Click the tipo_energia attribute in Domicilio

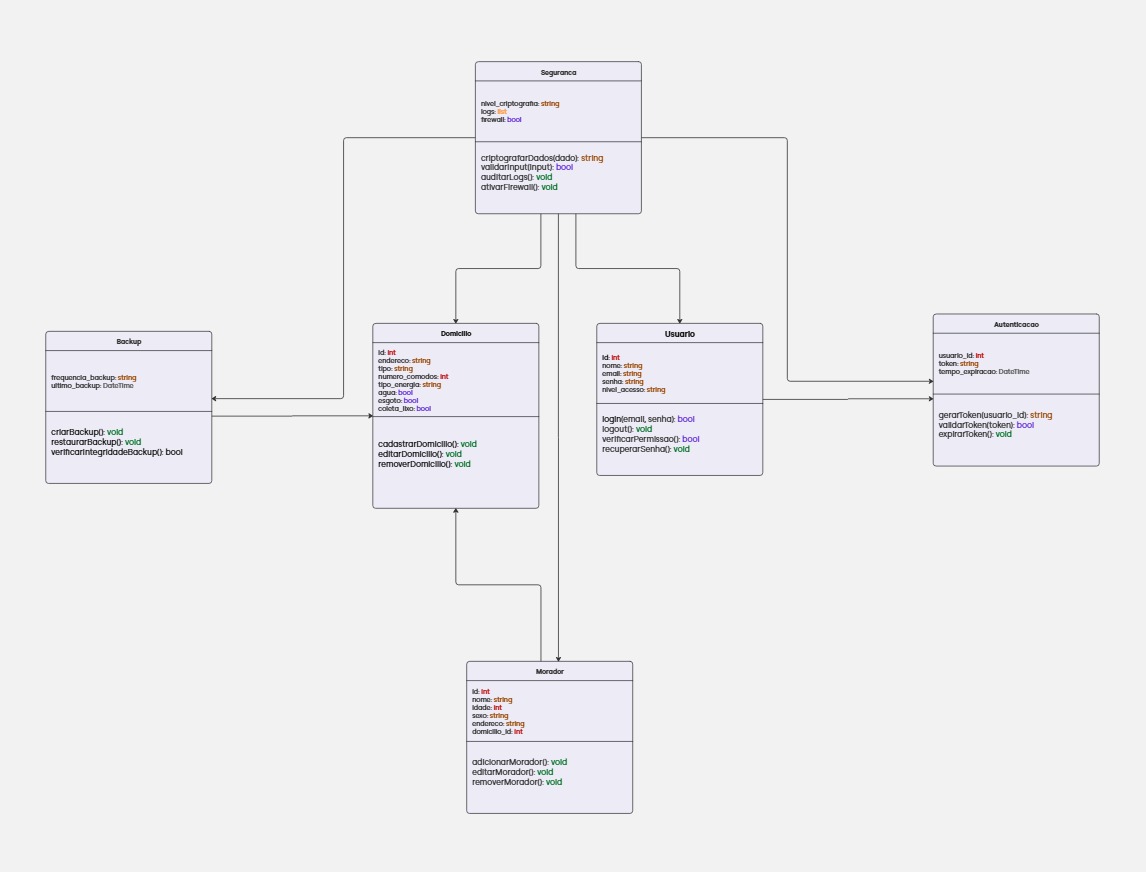[x=410, y=384]
